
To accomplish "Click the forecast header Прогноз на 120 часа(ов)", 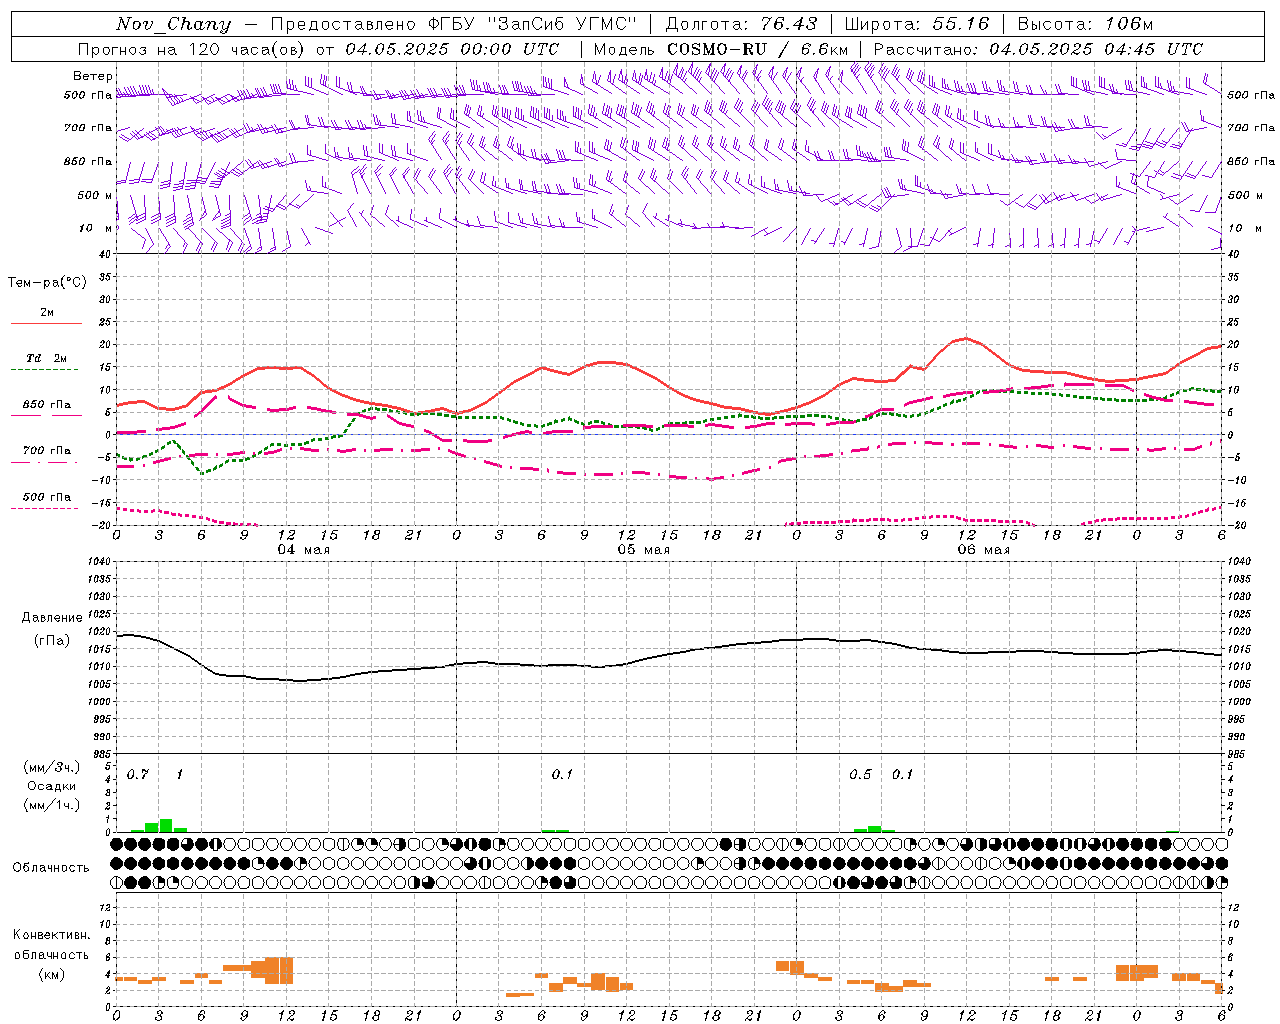I will 192,49.
